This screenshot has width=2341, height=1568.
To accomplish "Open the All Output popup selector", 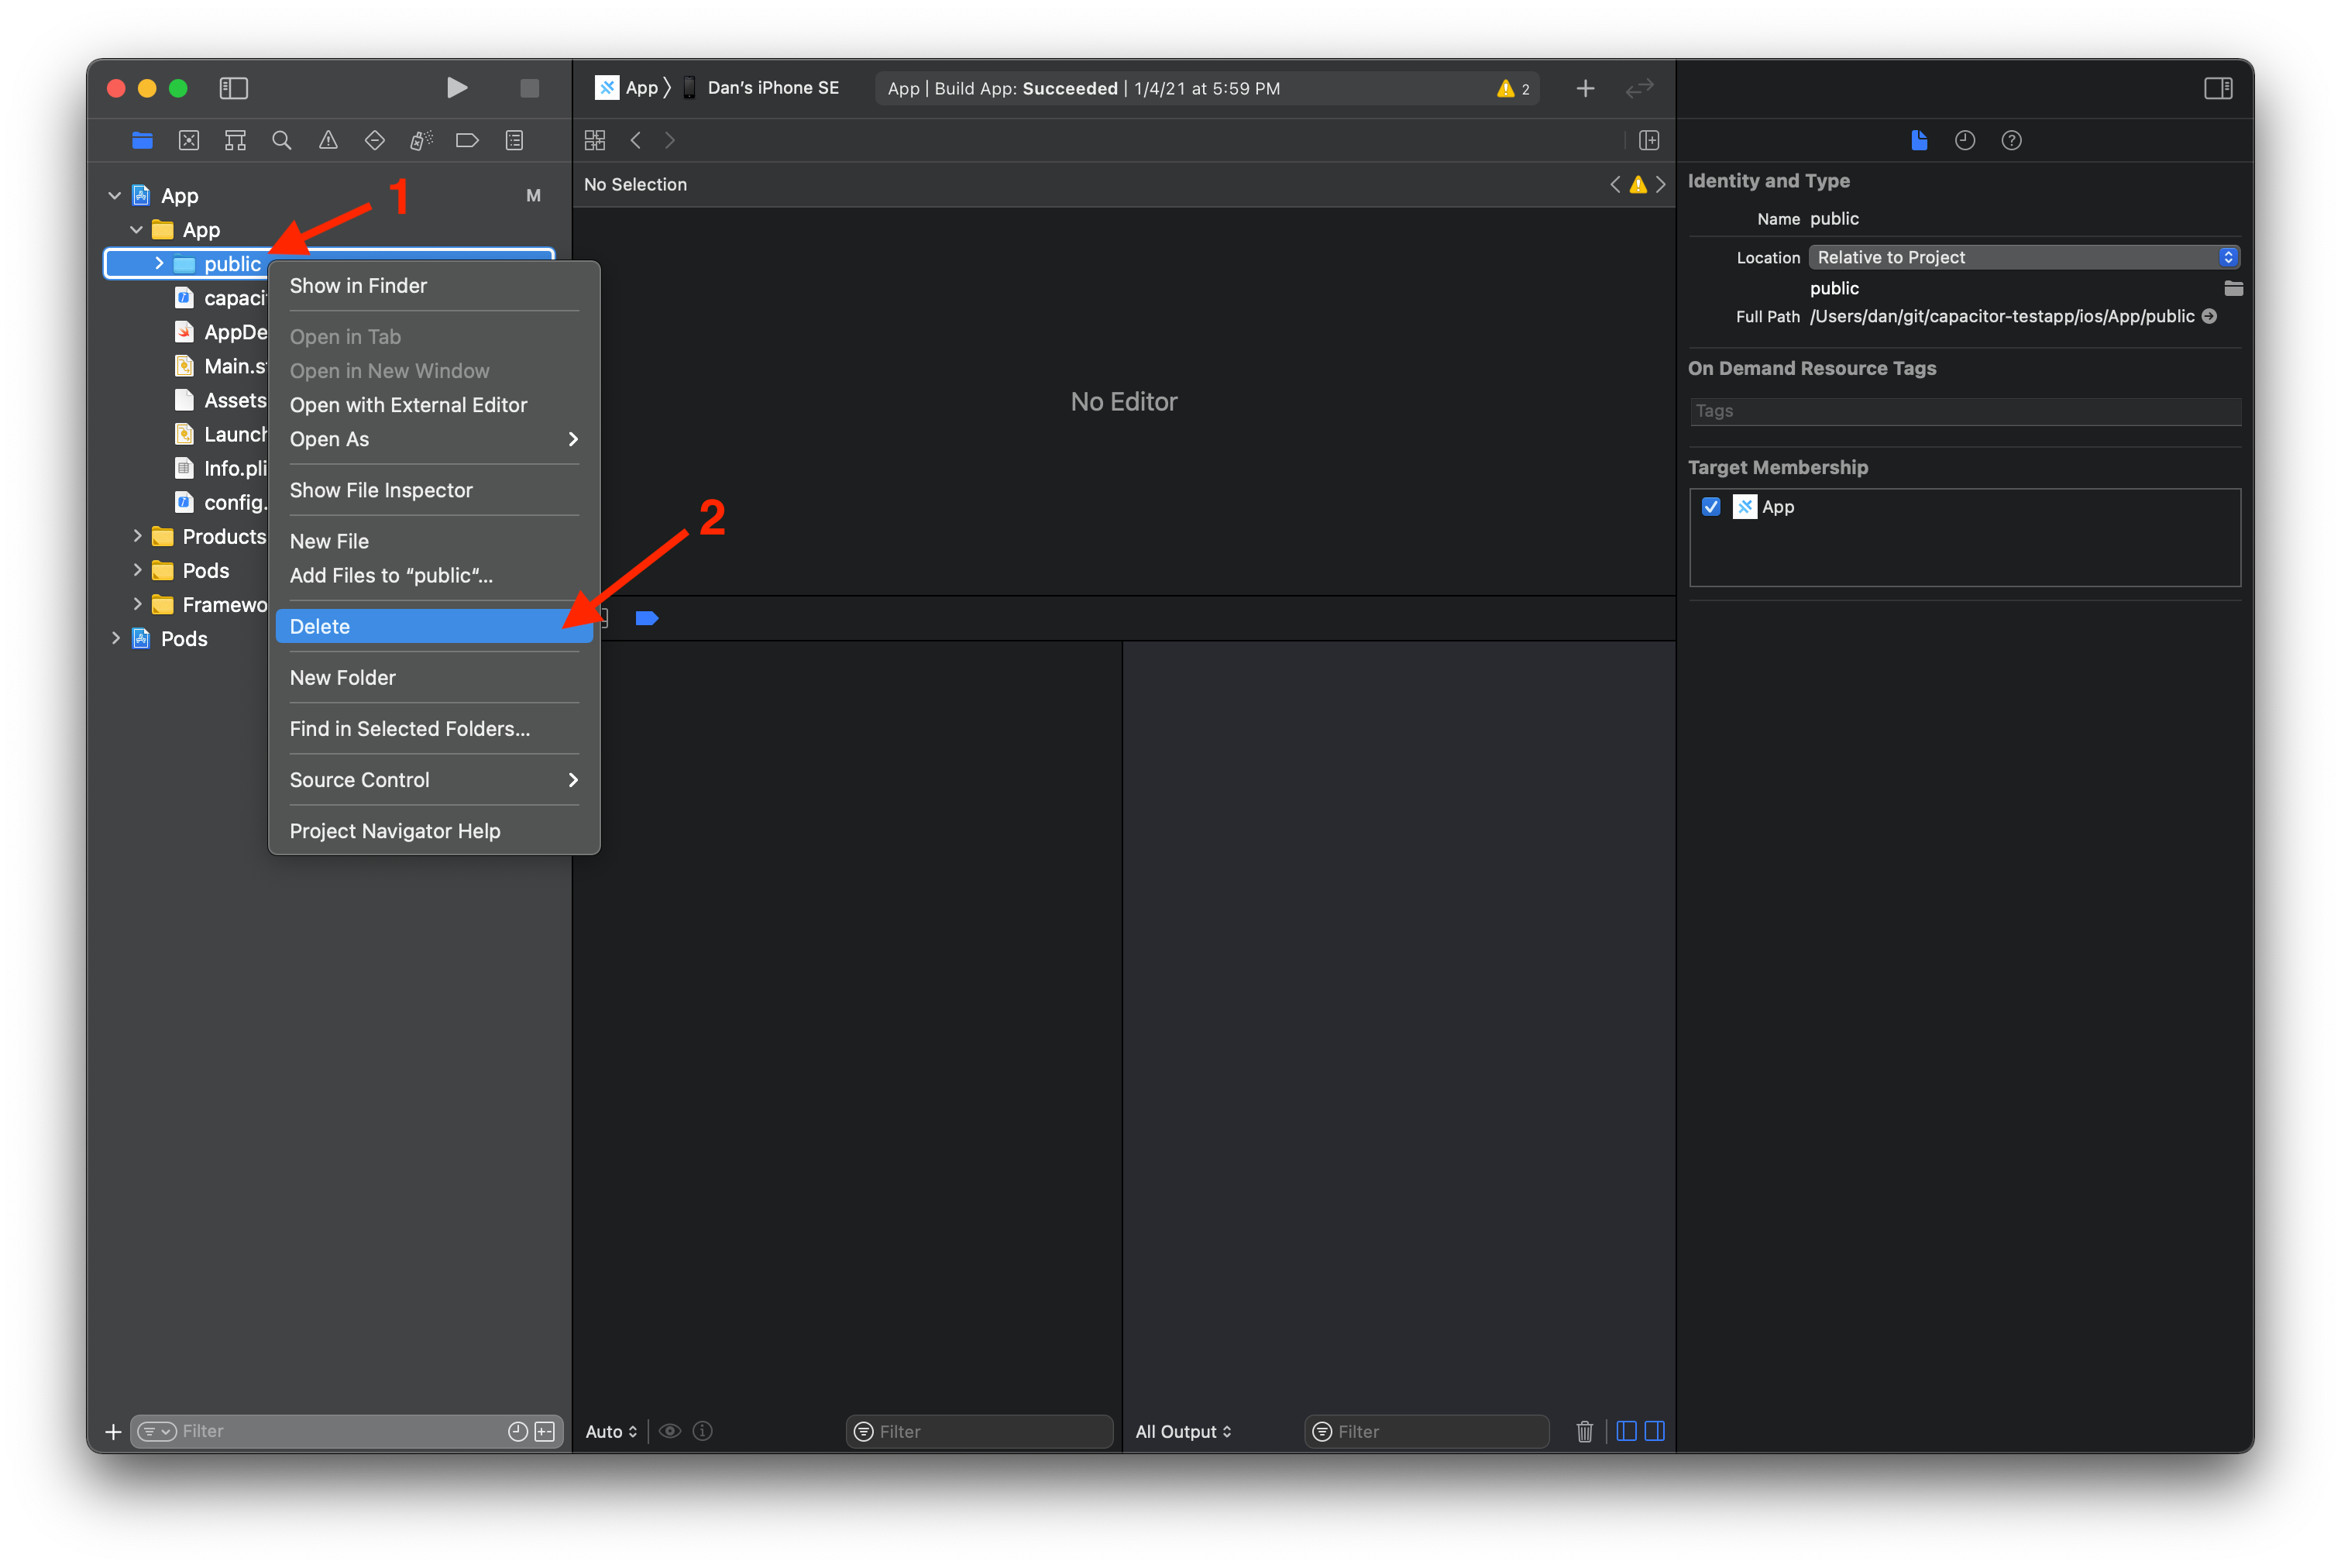I will coord(1183,1431).
